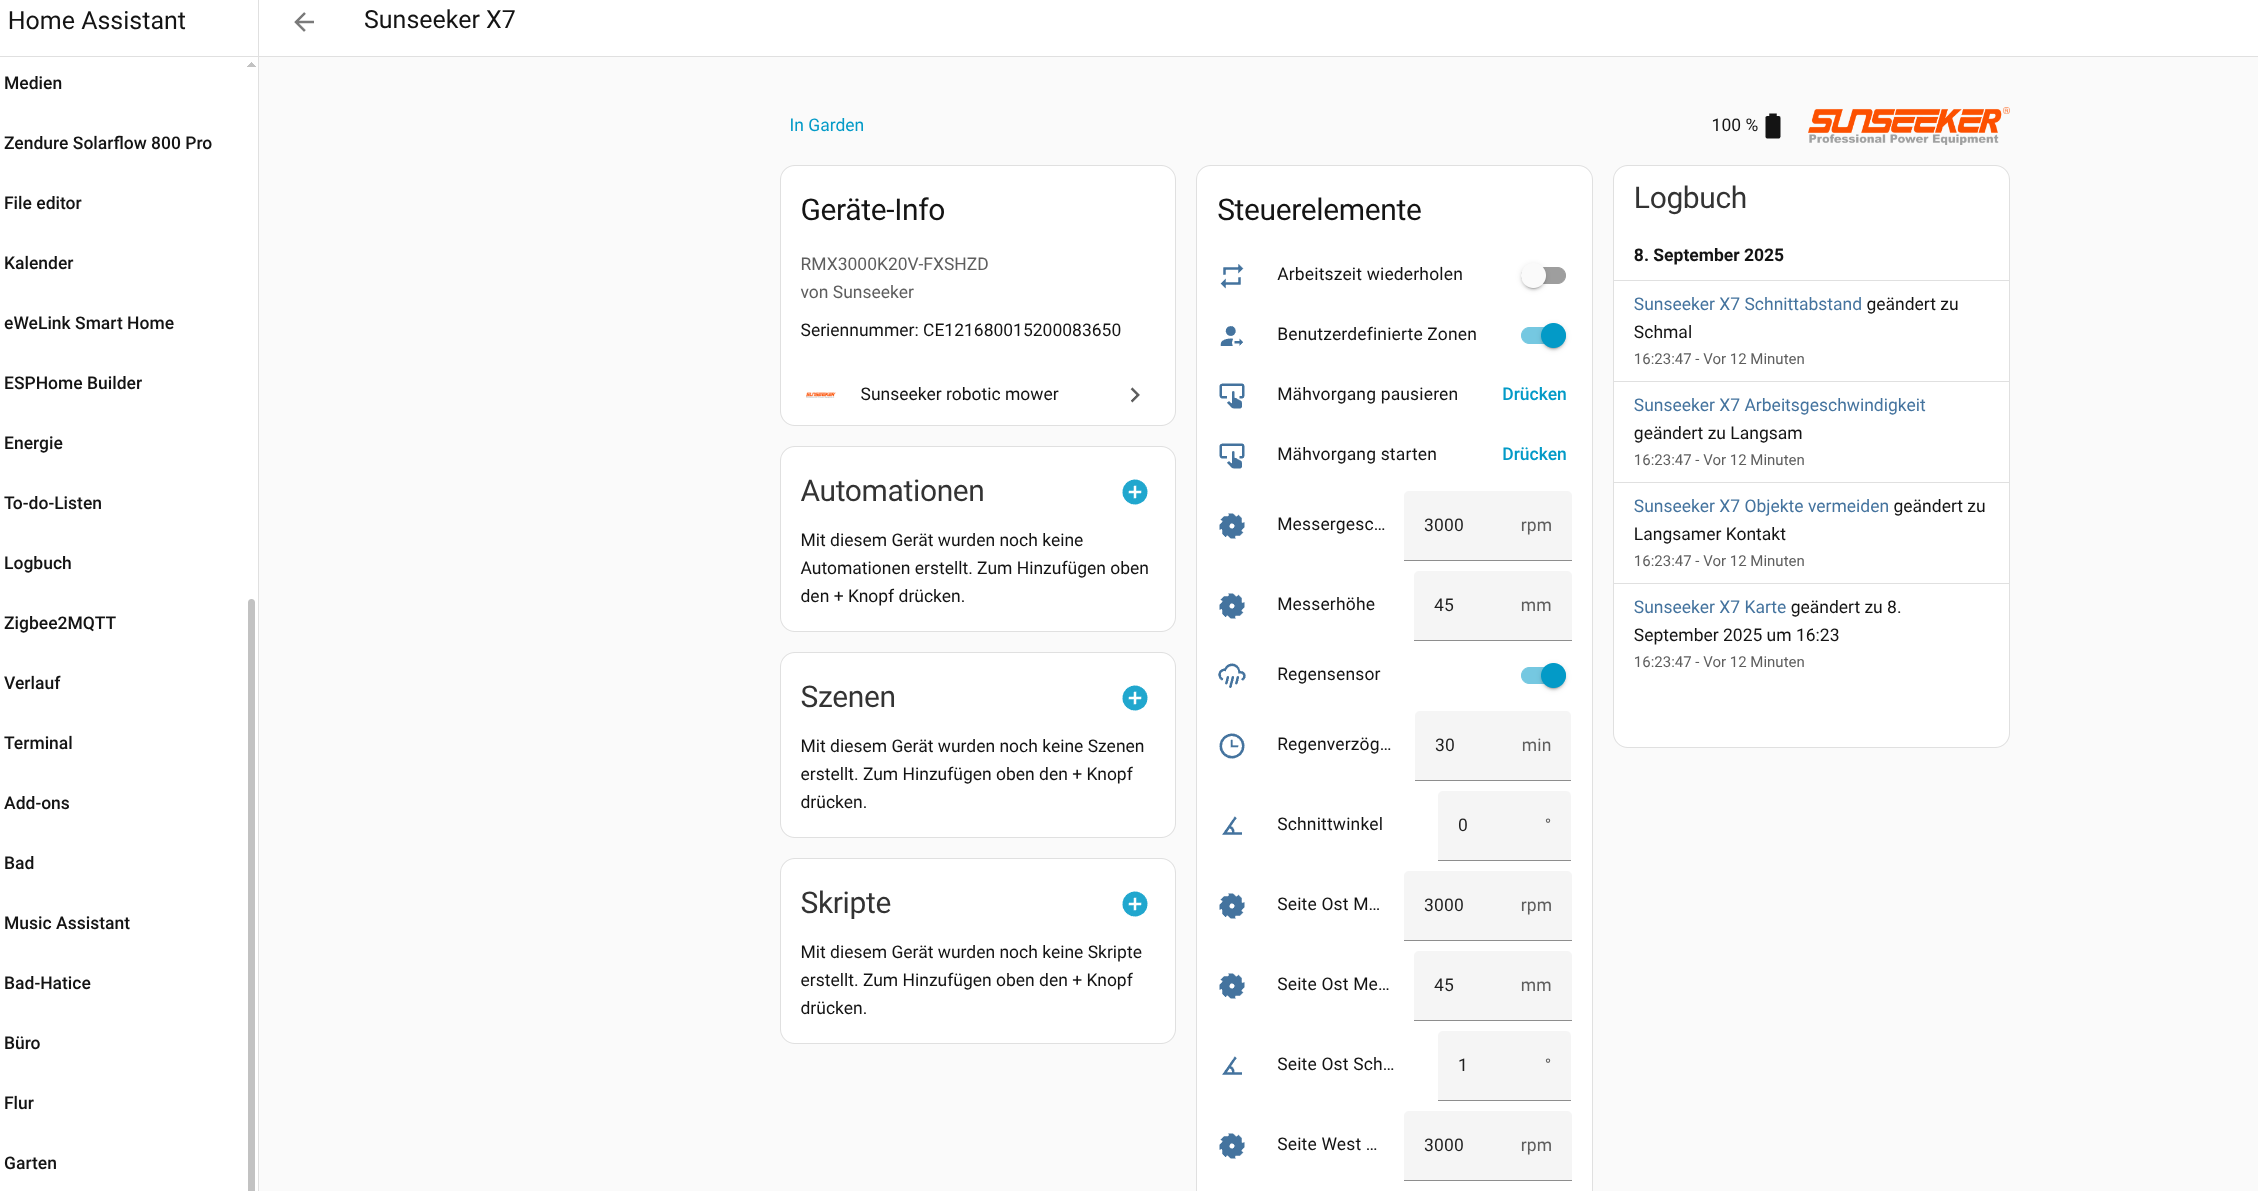Enable Arbeitszeit wiederholen switch
The image size is (2258, 1191).
coord(1542,275)
